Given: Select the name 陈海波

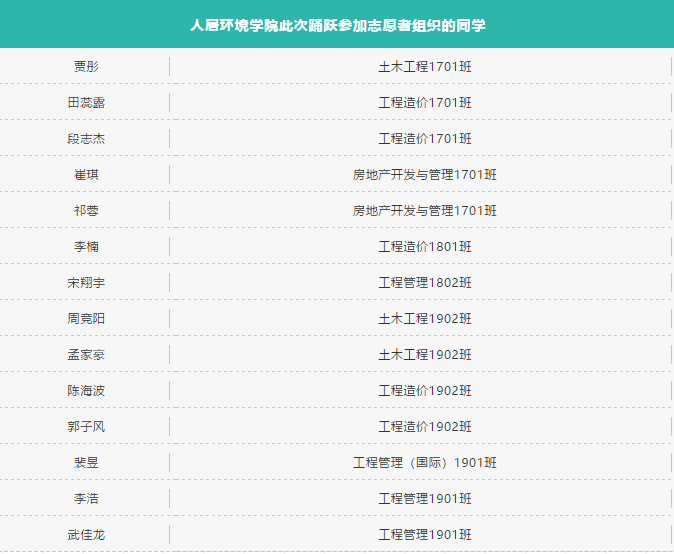Looking at the screenshot, I should (x=86, y=390).
